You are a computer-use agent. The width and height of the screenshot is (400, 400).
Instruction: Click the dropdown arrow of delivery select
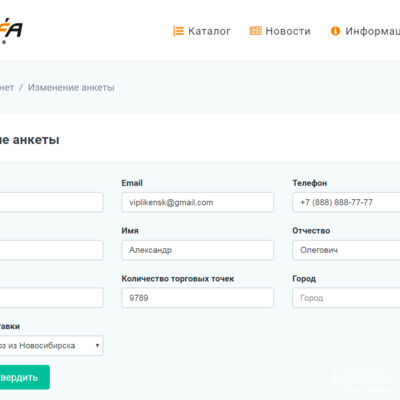(x=97, y=345)
